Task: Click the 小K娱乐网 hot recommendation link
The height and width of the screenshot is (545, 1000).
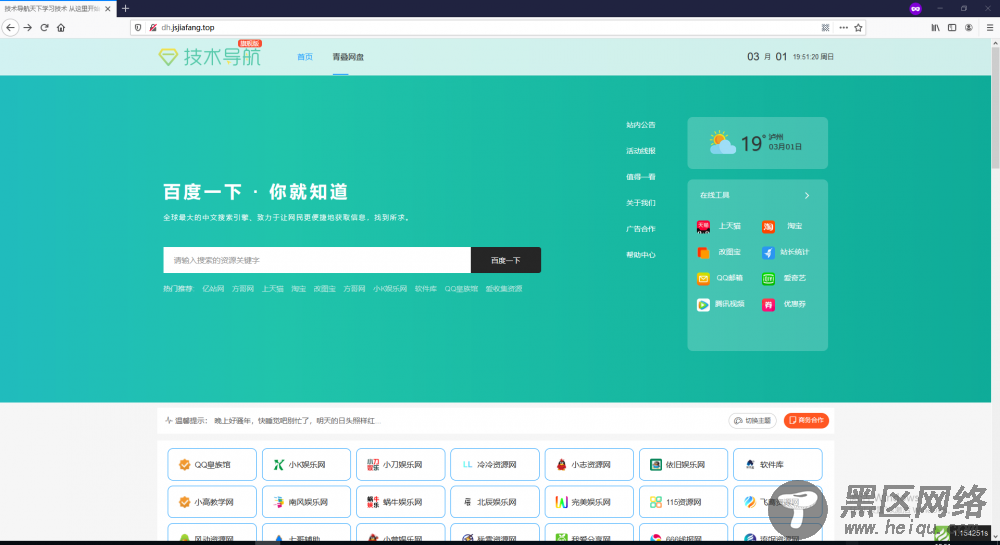Action: pos(390,289)
